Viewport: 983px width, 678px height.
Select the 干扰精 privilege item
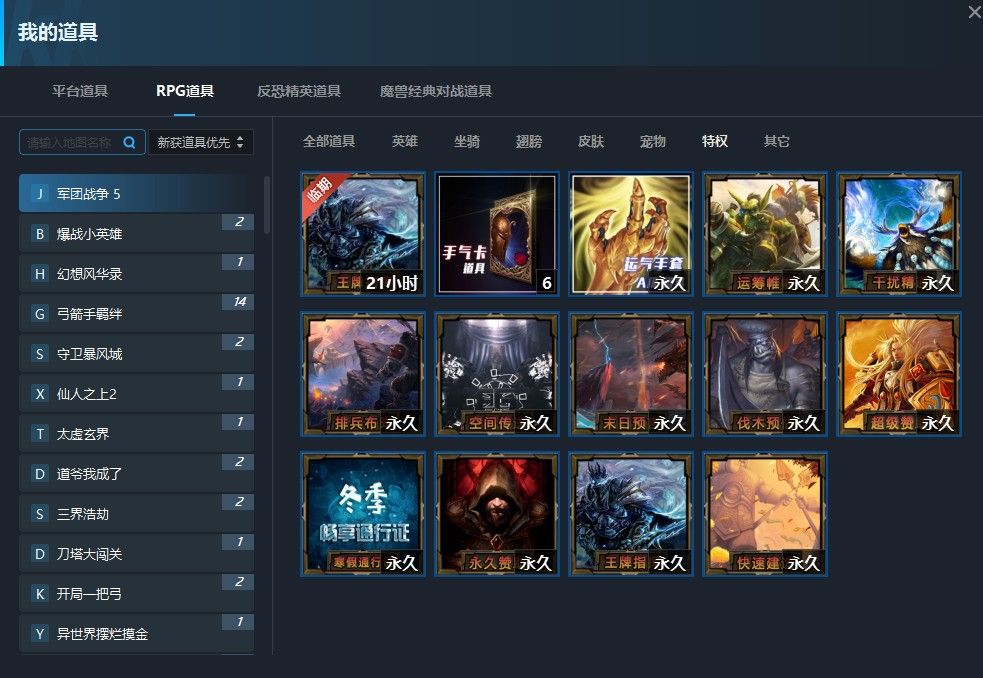(899, 234)
